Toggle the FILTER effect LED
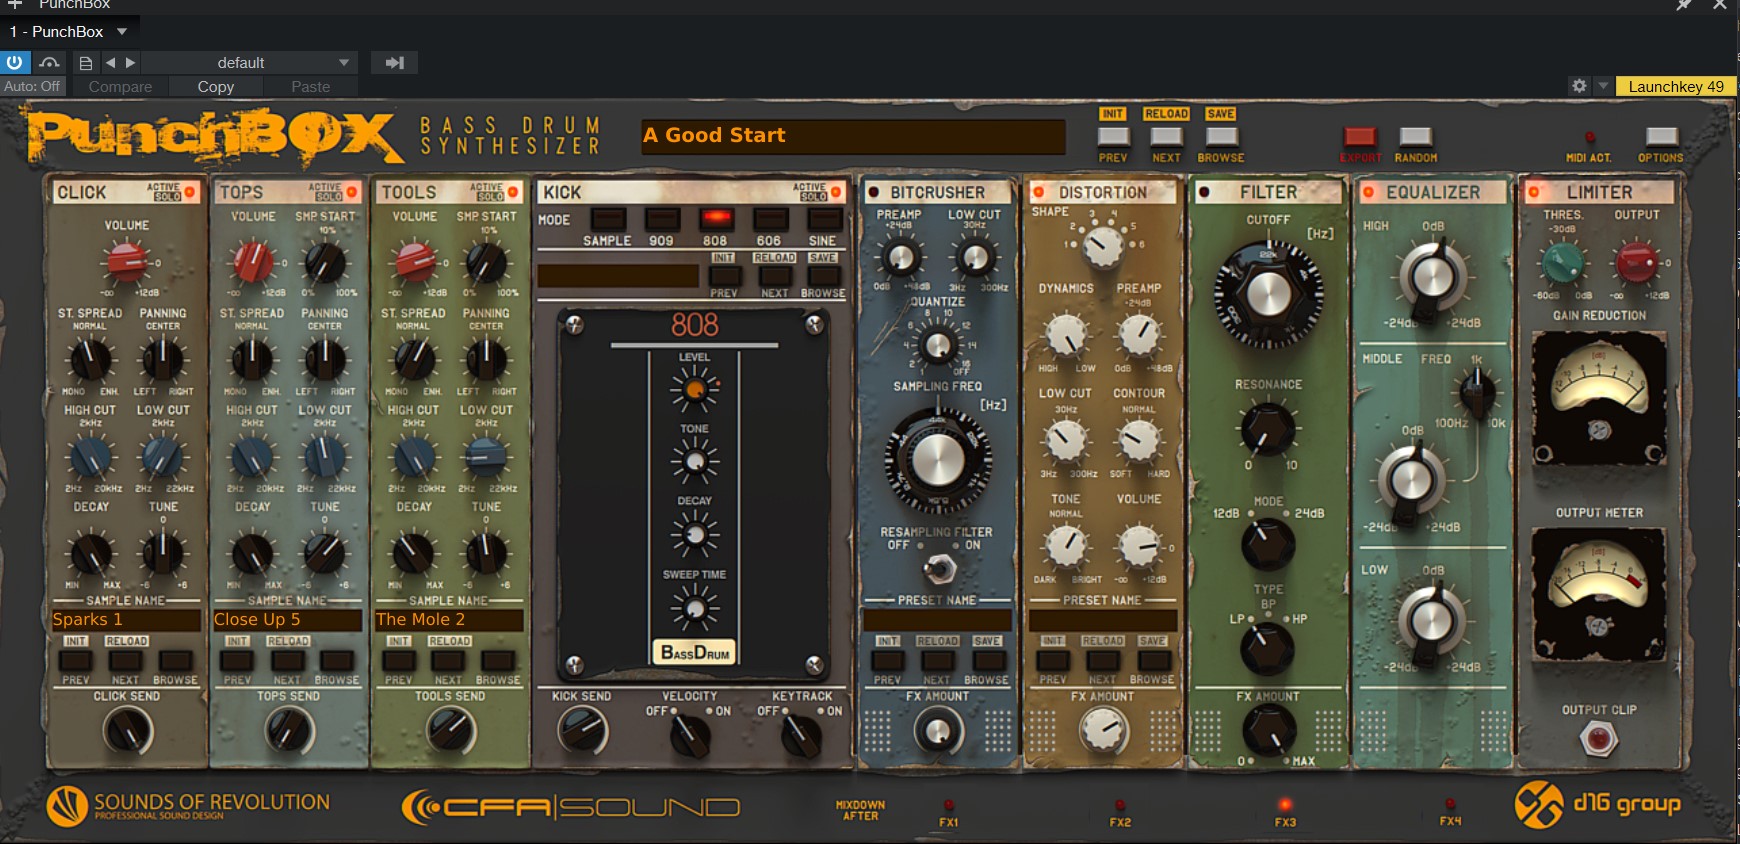1740x844 pixels. 1204,192
